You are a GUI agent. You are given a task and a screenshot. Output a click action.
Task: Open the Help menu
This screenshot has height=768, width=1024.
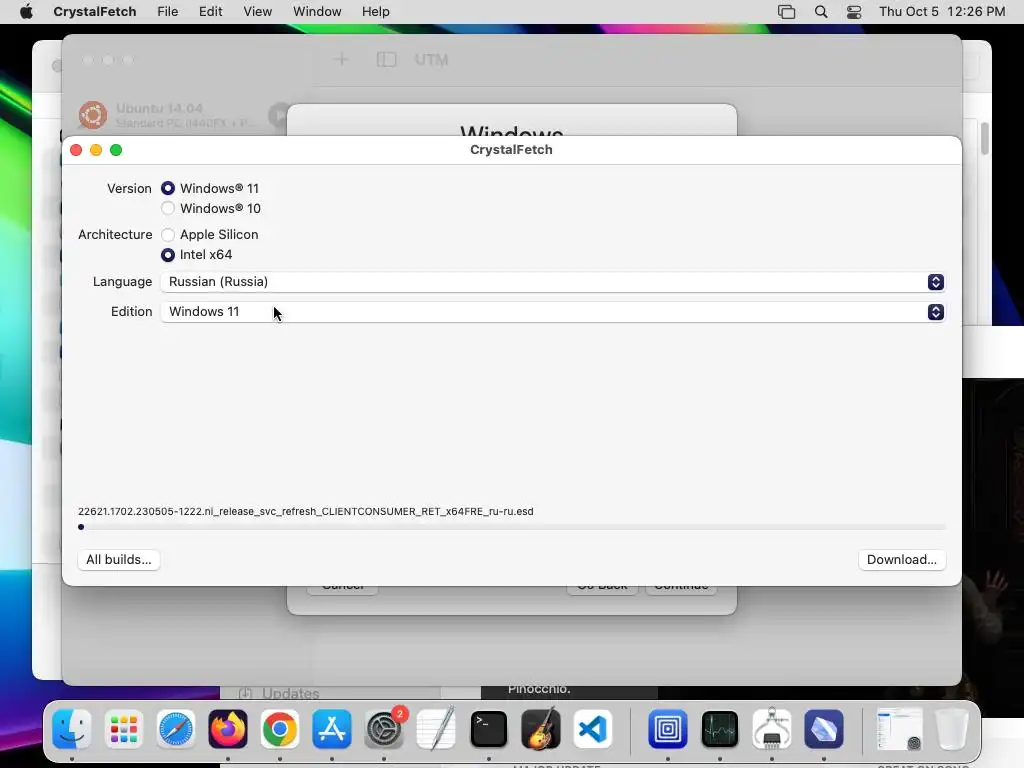click(376, 12)
